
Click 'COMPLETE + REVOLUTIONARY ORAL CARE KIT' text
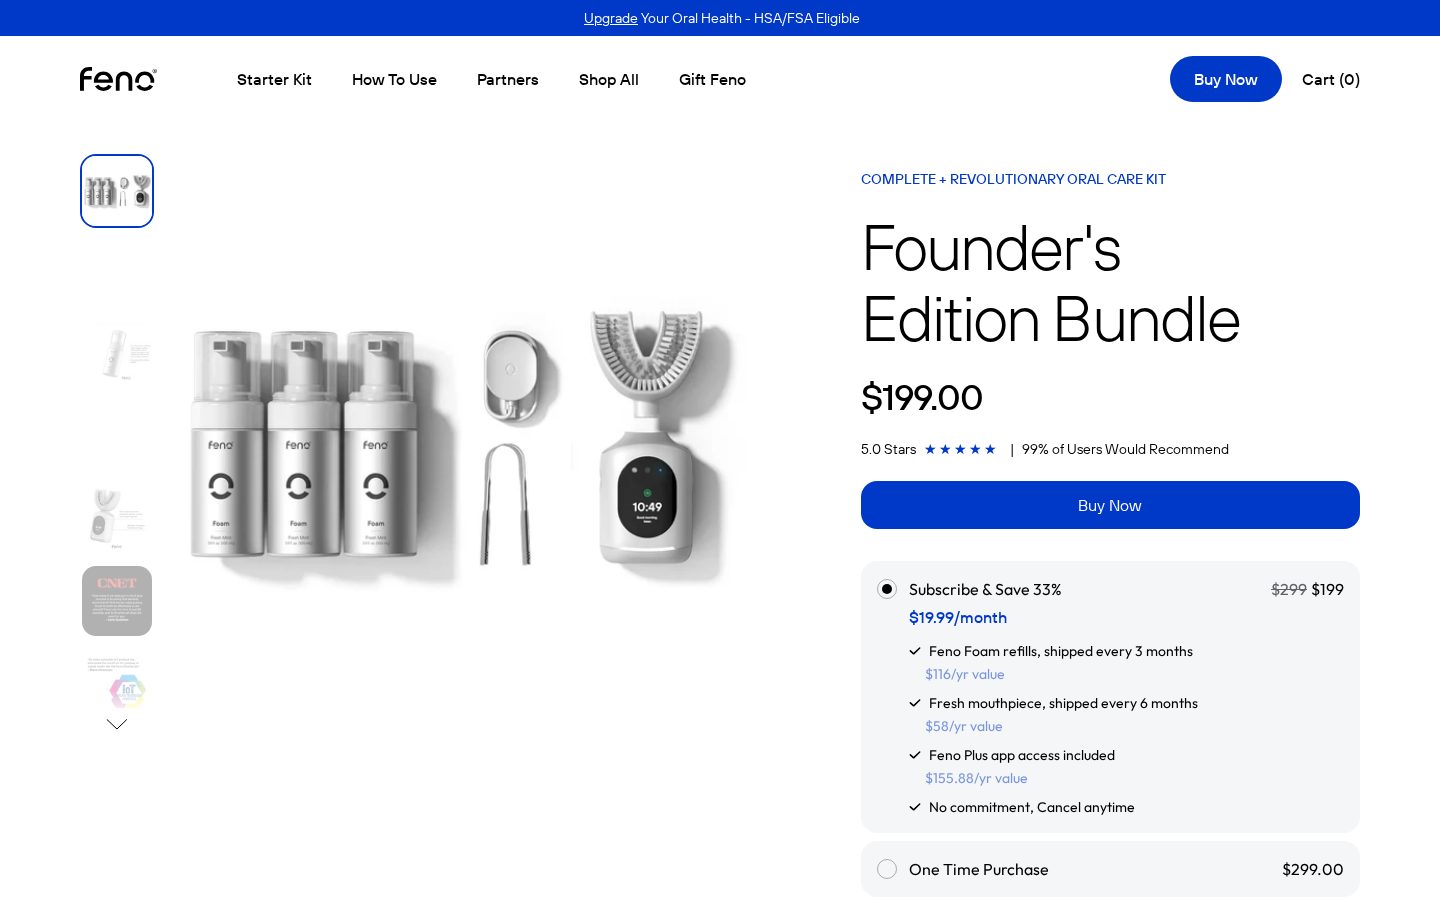[x=1013, y=179]
